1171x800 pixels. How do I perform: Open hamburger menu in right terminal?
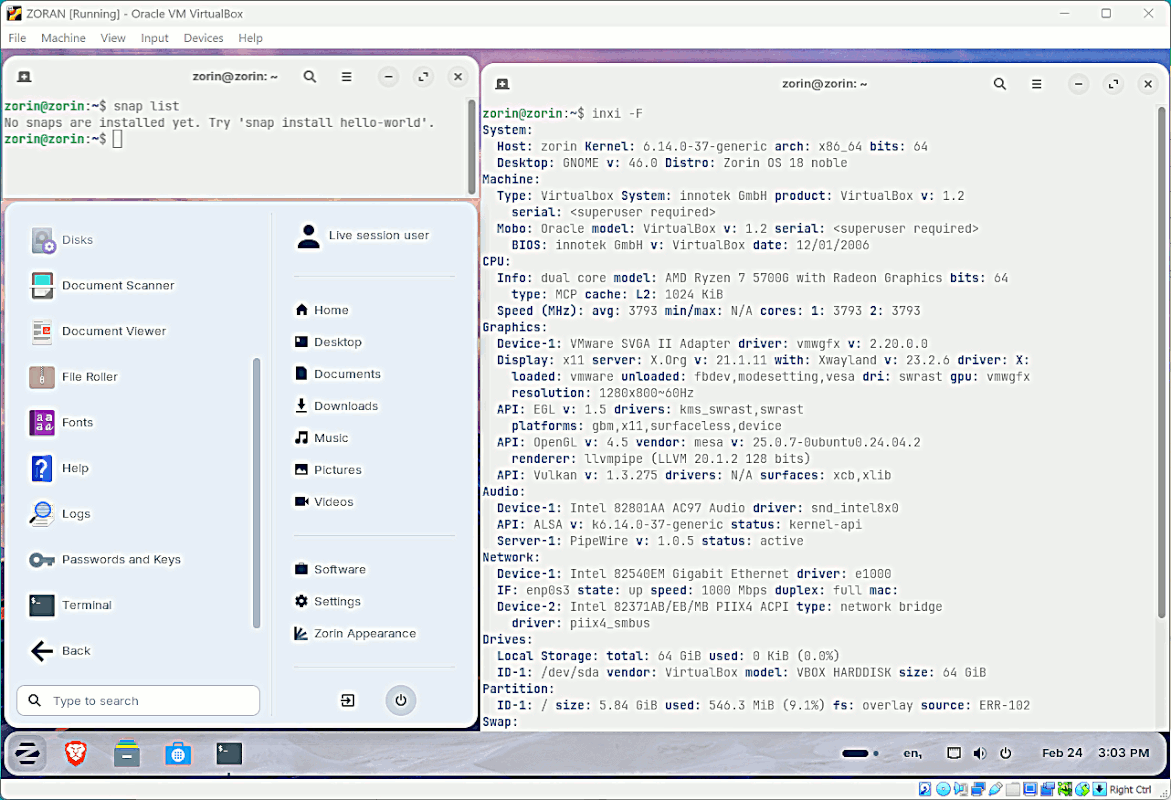tap(1037, 84)
